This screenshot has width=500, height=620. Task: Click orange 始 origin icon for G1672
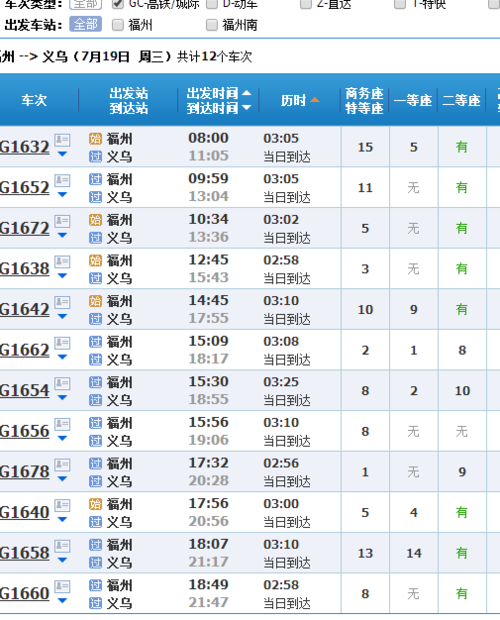pos(95,220)
